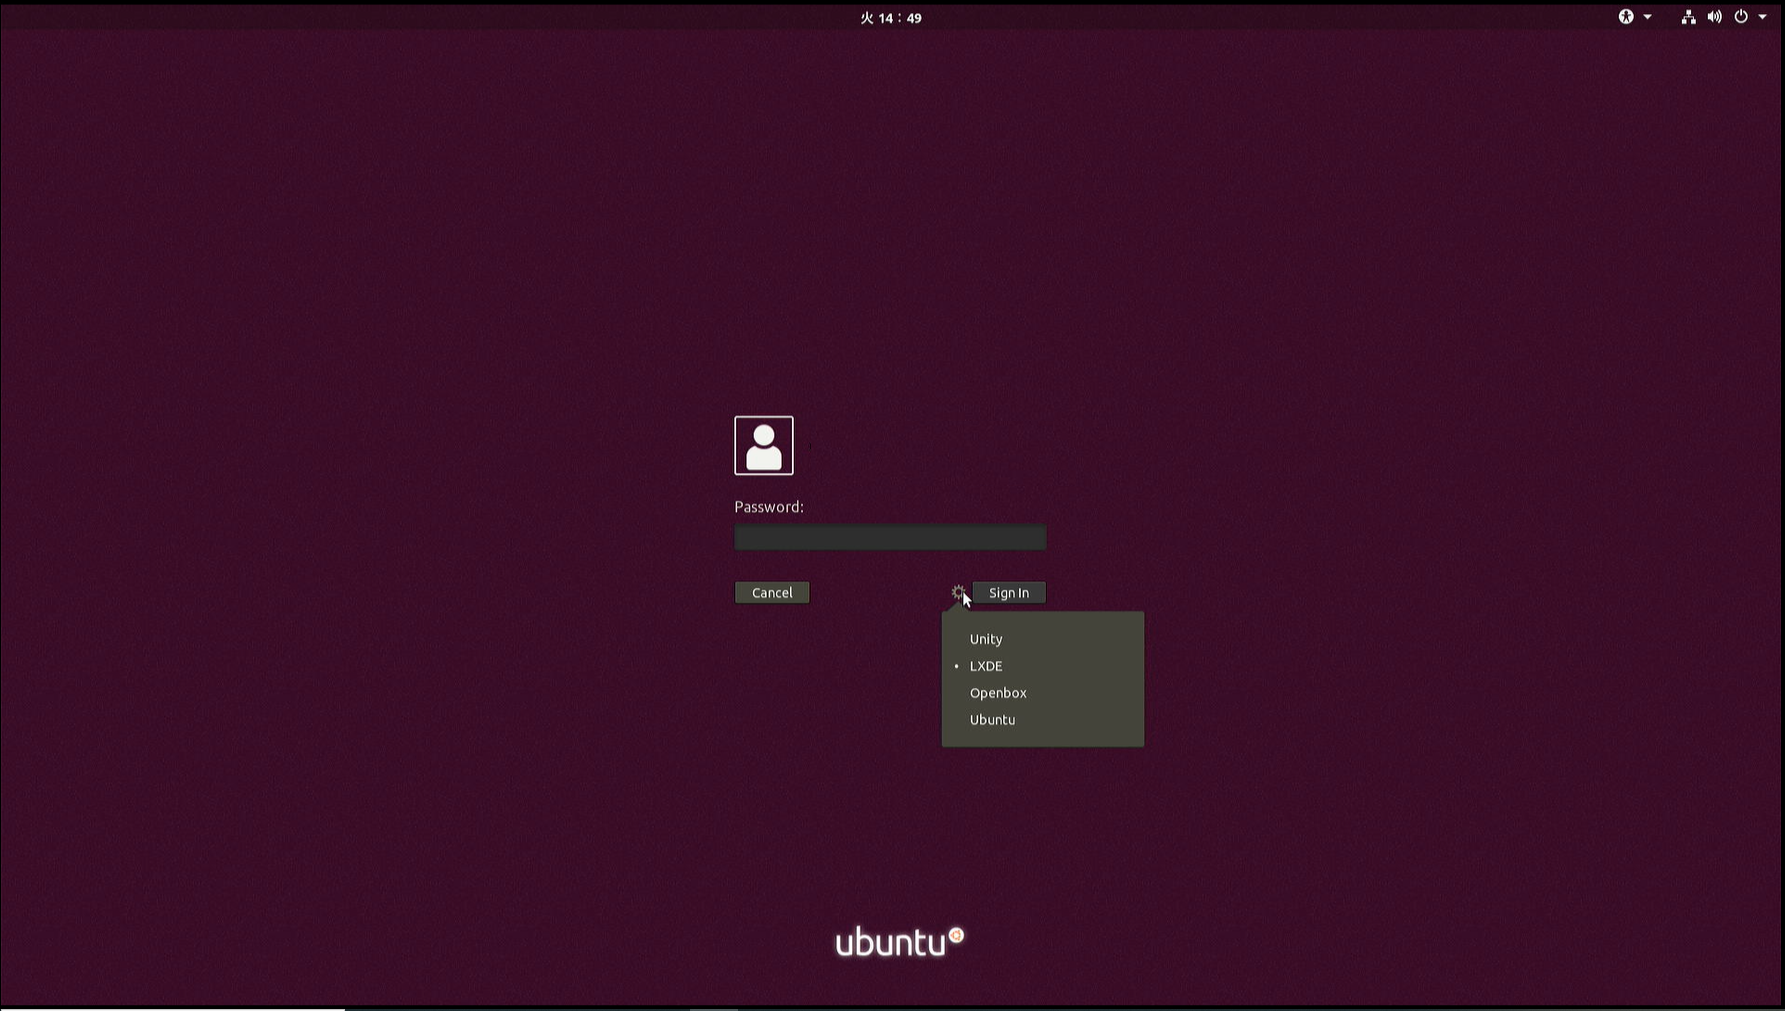Click the Sign In button

pos(1009,593)
